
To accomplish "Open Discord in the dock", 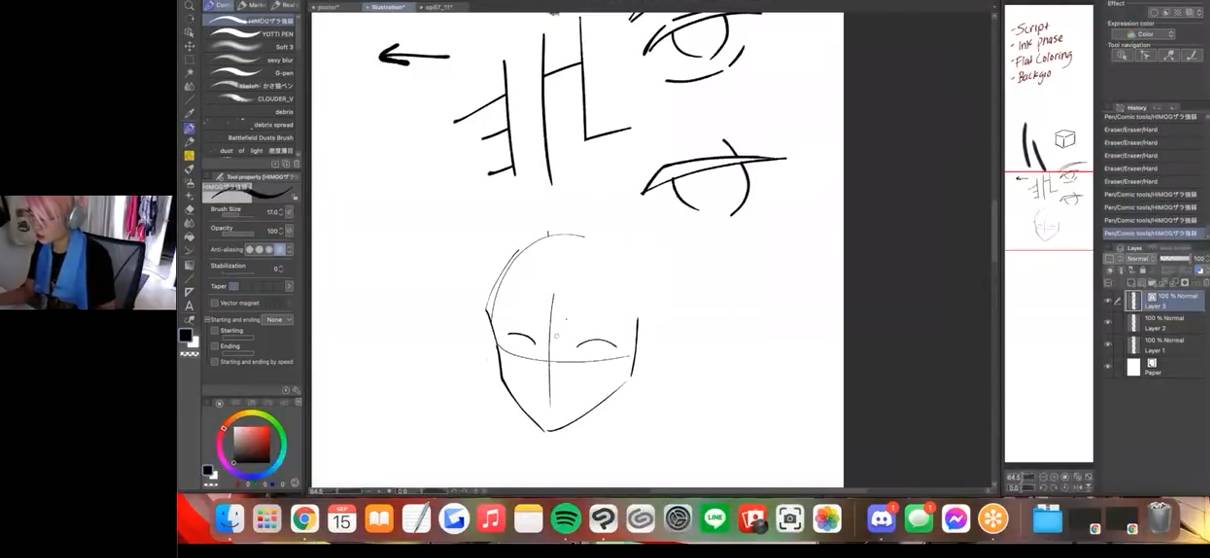I will (881, 518).
